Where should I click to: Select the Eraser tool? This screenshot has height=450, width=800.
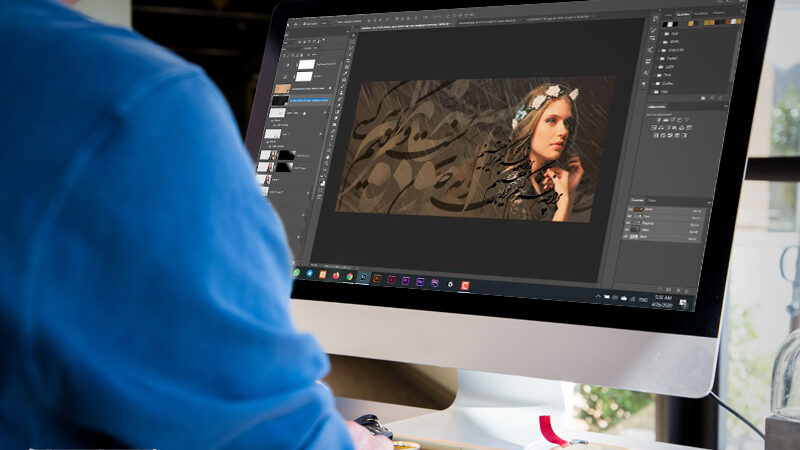339,106
